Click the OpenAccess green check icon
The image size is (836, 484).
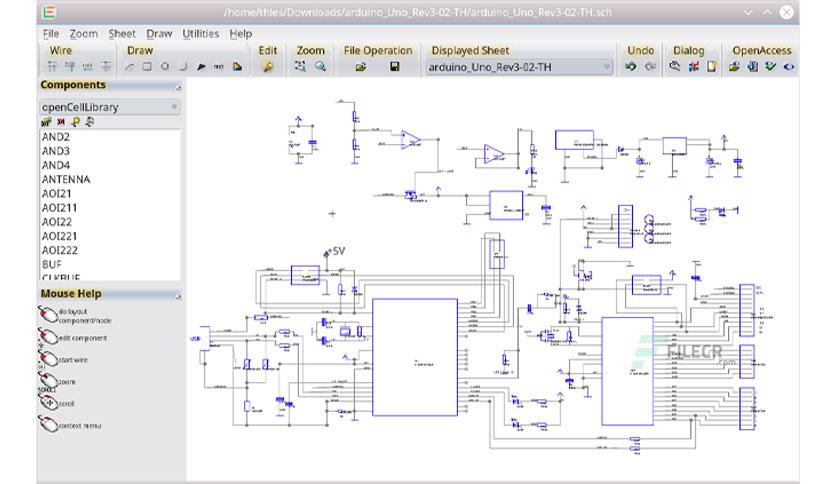pos(770,67)
